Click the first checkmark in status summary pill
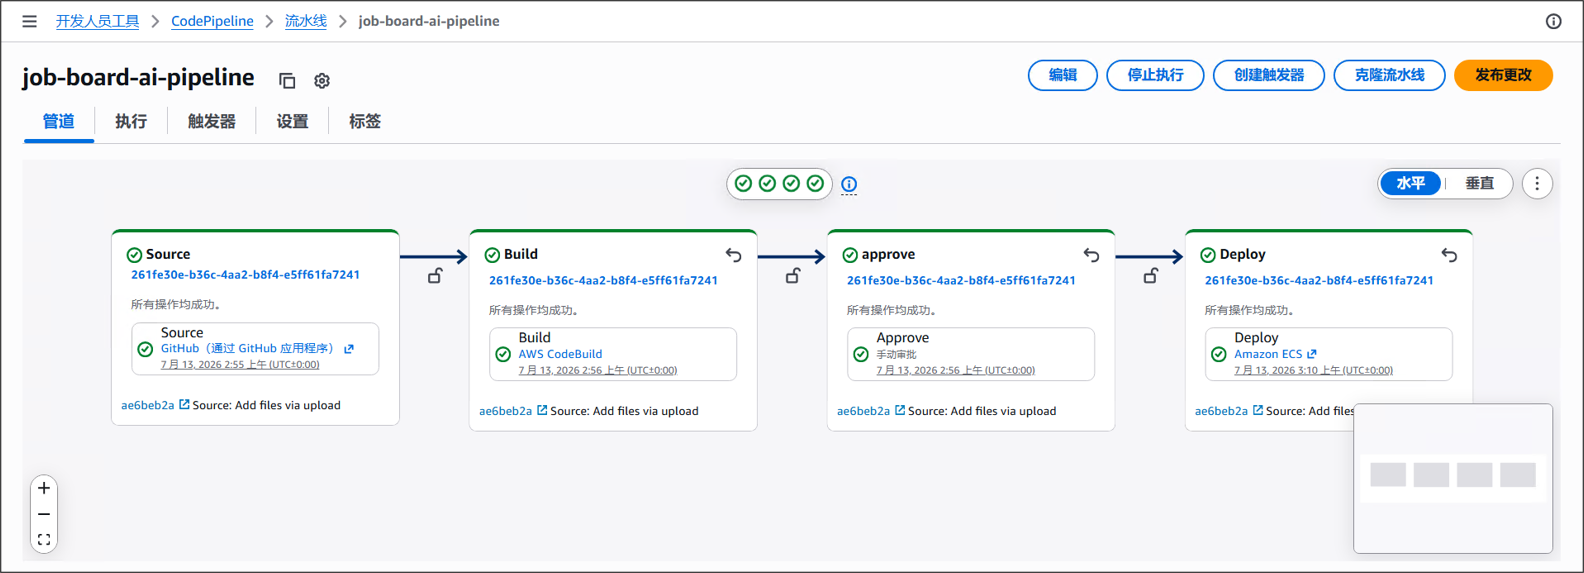The height and width of the screenshot is (573, 1584). click(743, 183)
